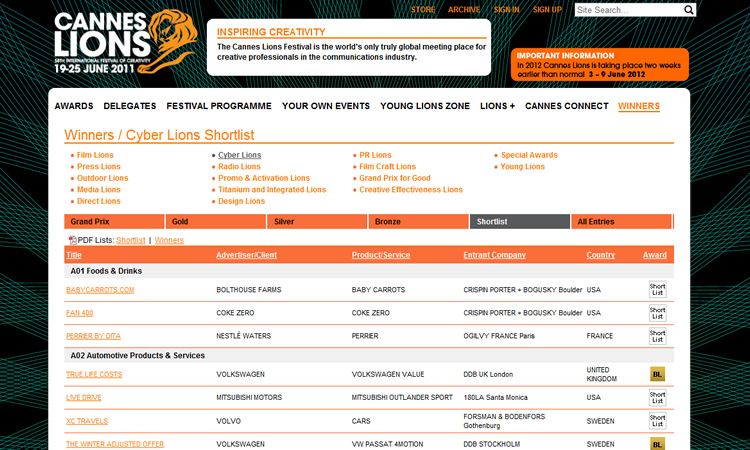The width and height of the screenshot is (750, 450).
Task: Click the Short List badge for BabyCarrots.com
Action: [x=657, y=290]
